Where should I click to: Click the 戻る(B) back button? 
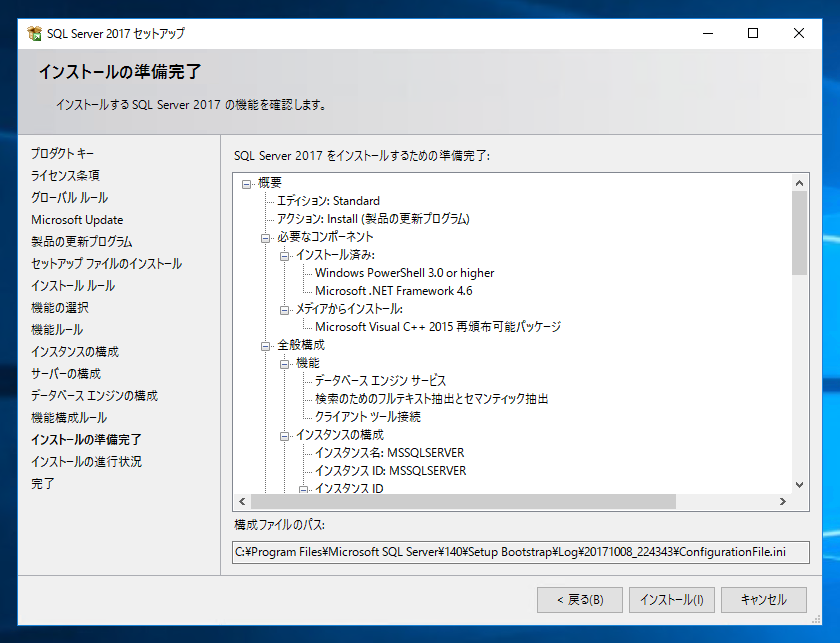point(580,600)
